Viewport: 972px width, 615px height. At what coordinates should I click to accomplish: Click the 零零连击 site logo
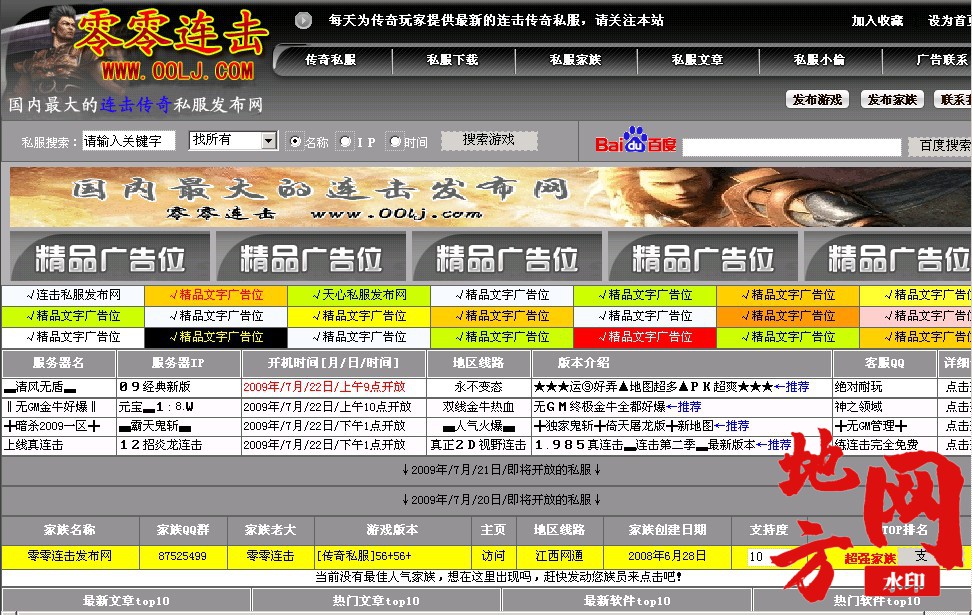pos(170,45)
